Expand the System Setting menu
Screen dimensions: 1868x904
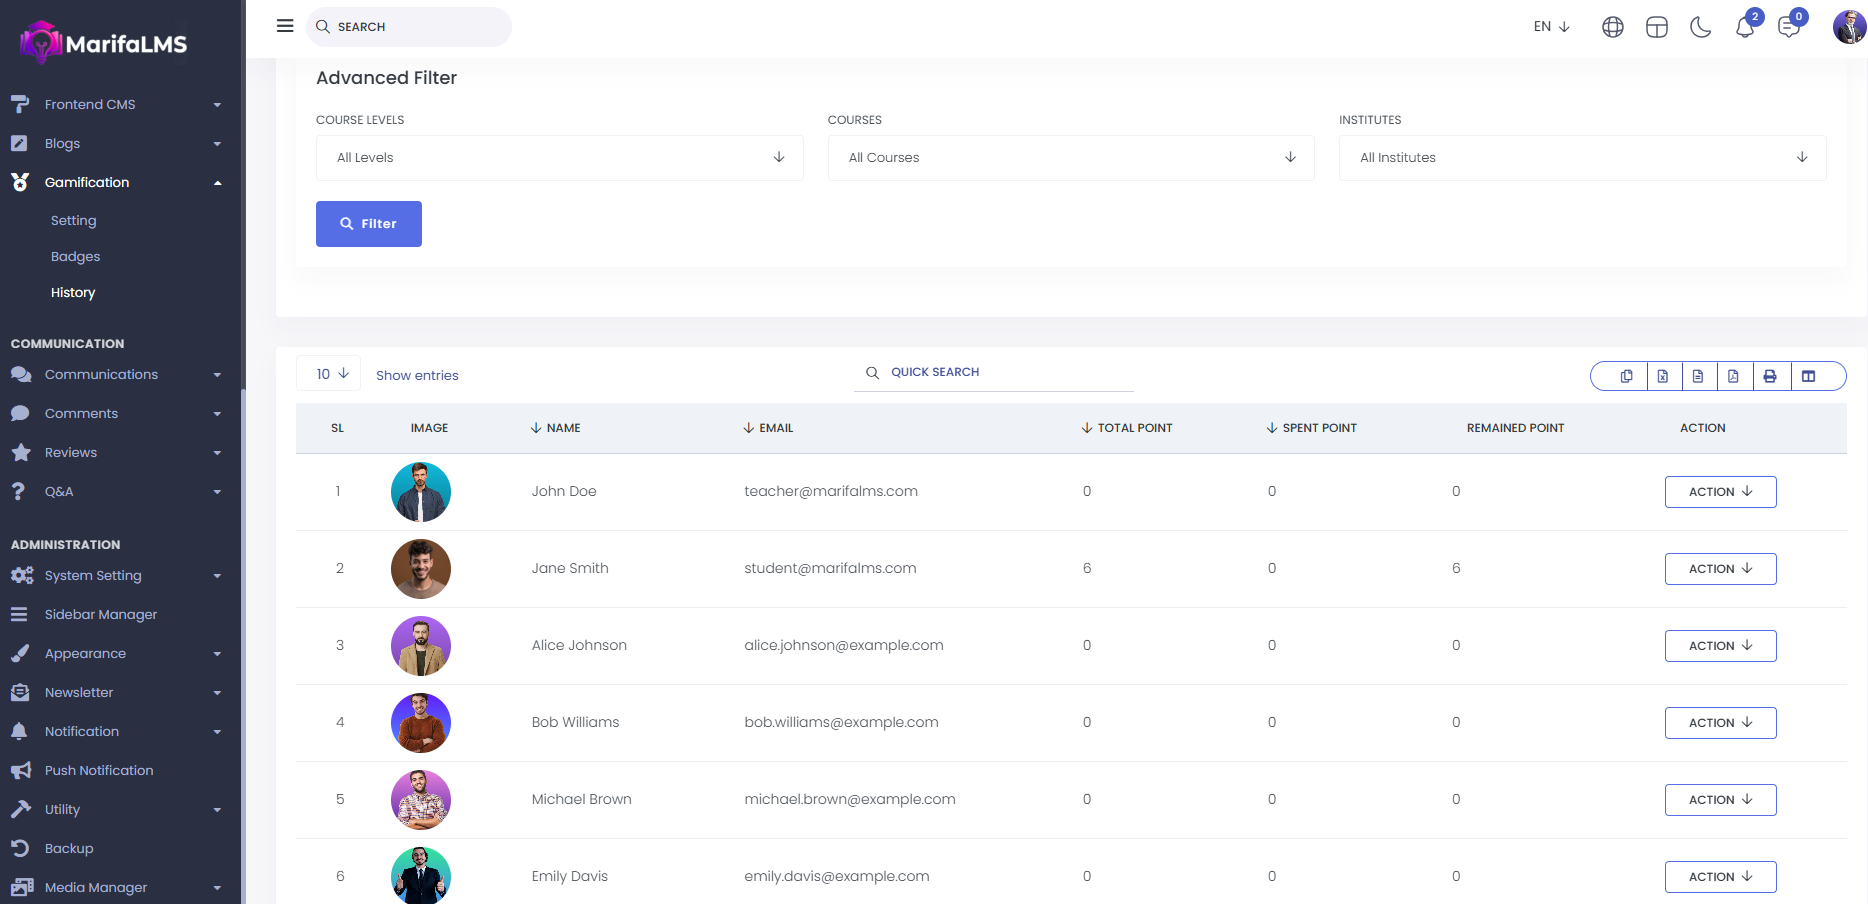93,576
